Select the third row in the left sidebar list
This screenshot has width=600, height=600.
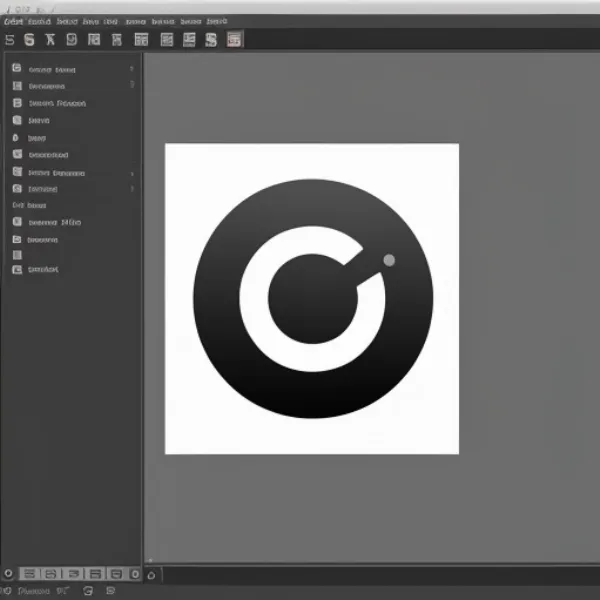point(57,103)
